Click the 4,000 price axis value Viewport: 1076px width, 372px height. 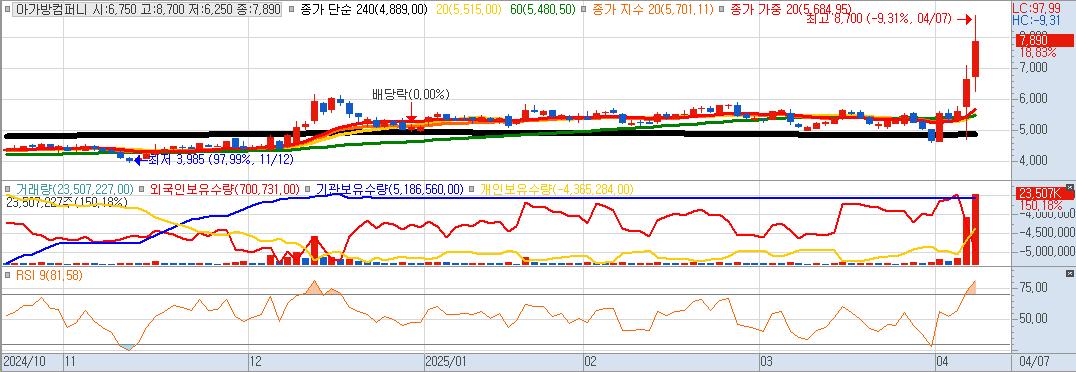pos(1033,160)
